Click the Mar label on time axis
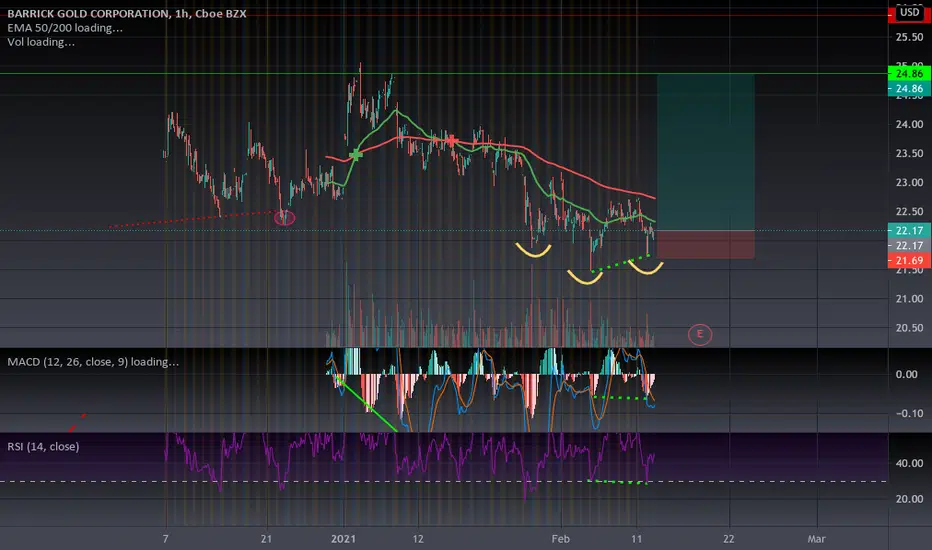 coord(817,539)
